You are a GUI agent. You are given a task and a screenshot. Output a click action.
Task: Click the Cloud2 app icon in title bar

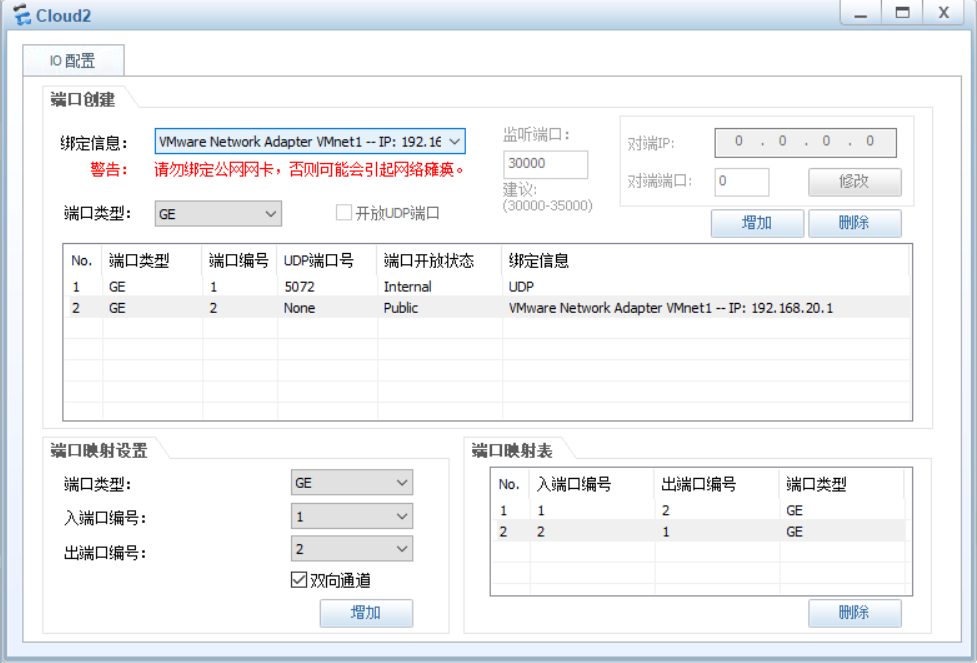pyautogui.click(x=21, y=15)
